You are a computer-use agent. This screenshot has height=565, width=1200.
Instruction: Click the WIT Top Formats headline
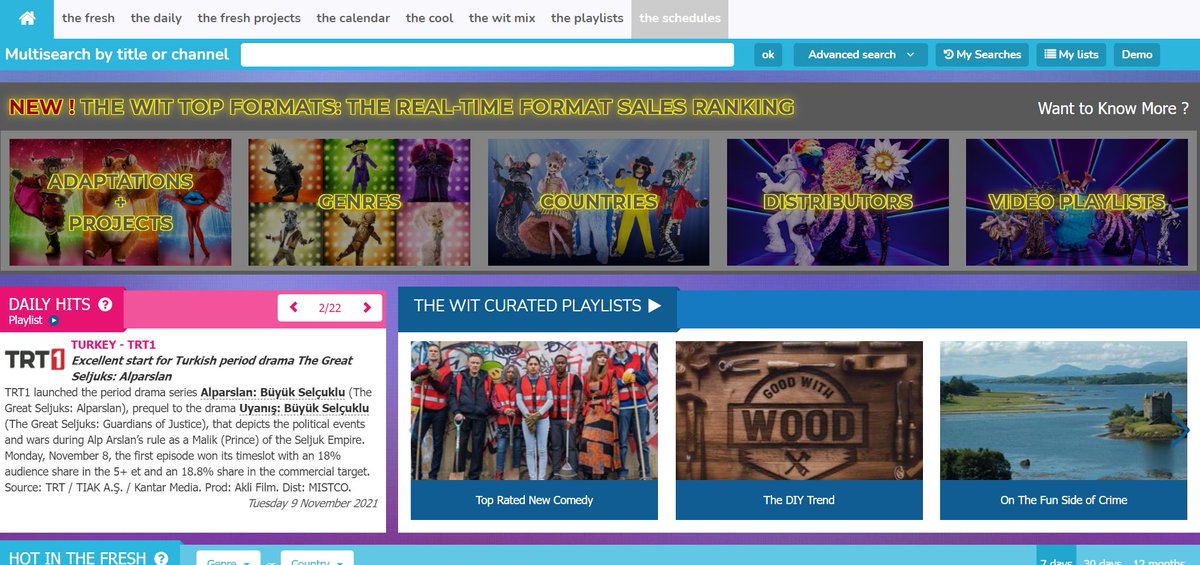coord(401,107)
